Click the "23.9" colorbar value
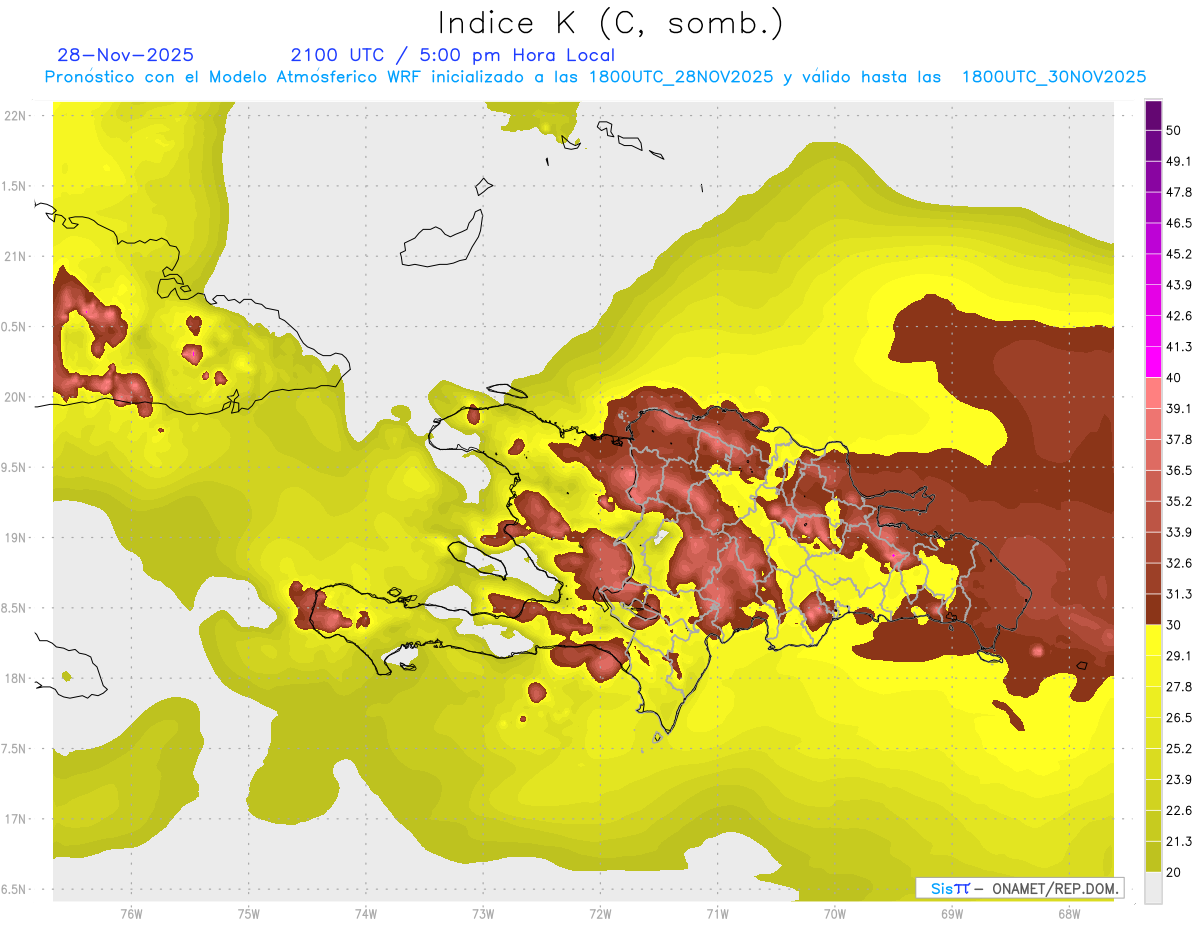 [1179, 780]
